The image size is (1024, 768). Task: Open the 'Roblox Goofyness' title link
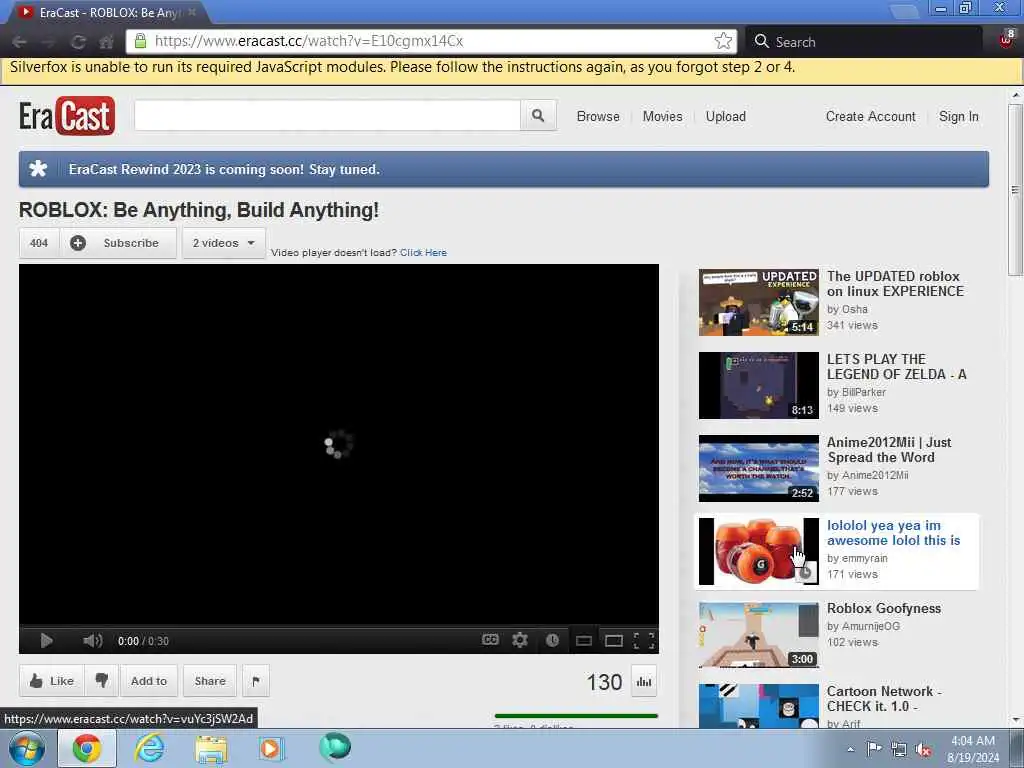[884, 608]
